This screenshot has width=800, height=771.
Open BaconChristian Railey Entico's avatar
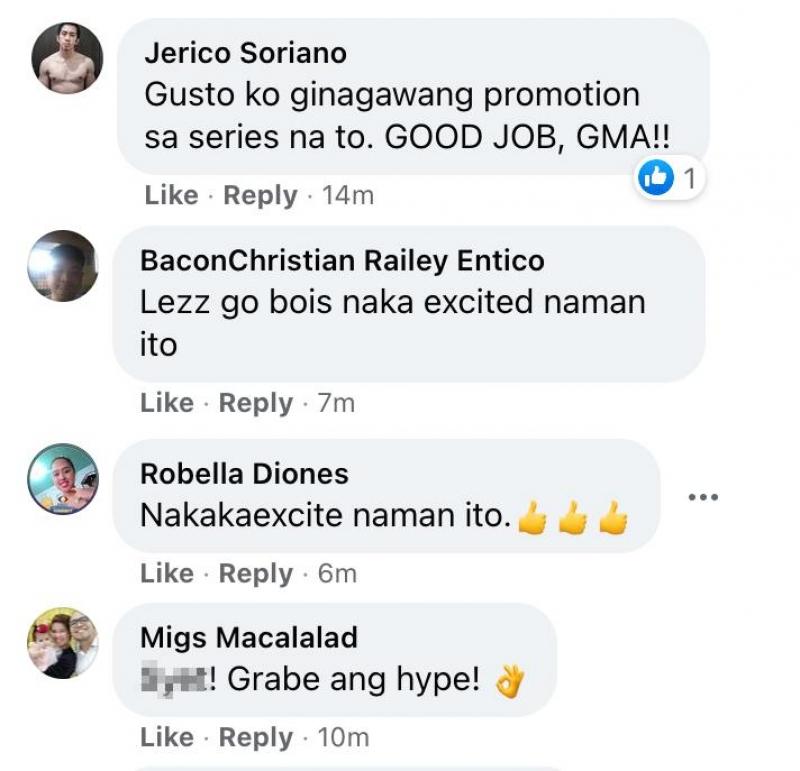pyautogui.click(x=63, y=265)
